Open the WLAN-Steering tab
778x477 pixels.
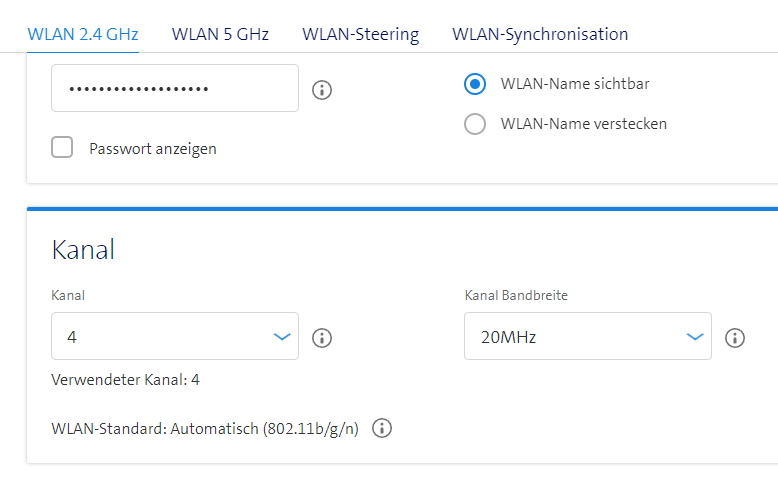pyautogui.click(x=360, y=34)
